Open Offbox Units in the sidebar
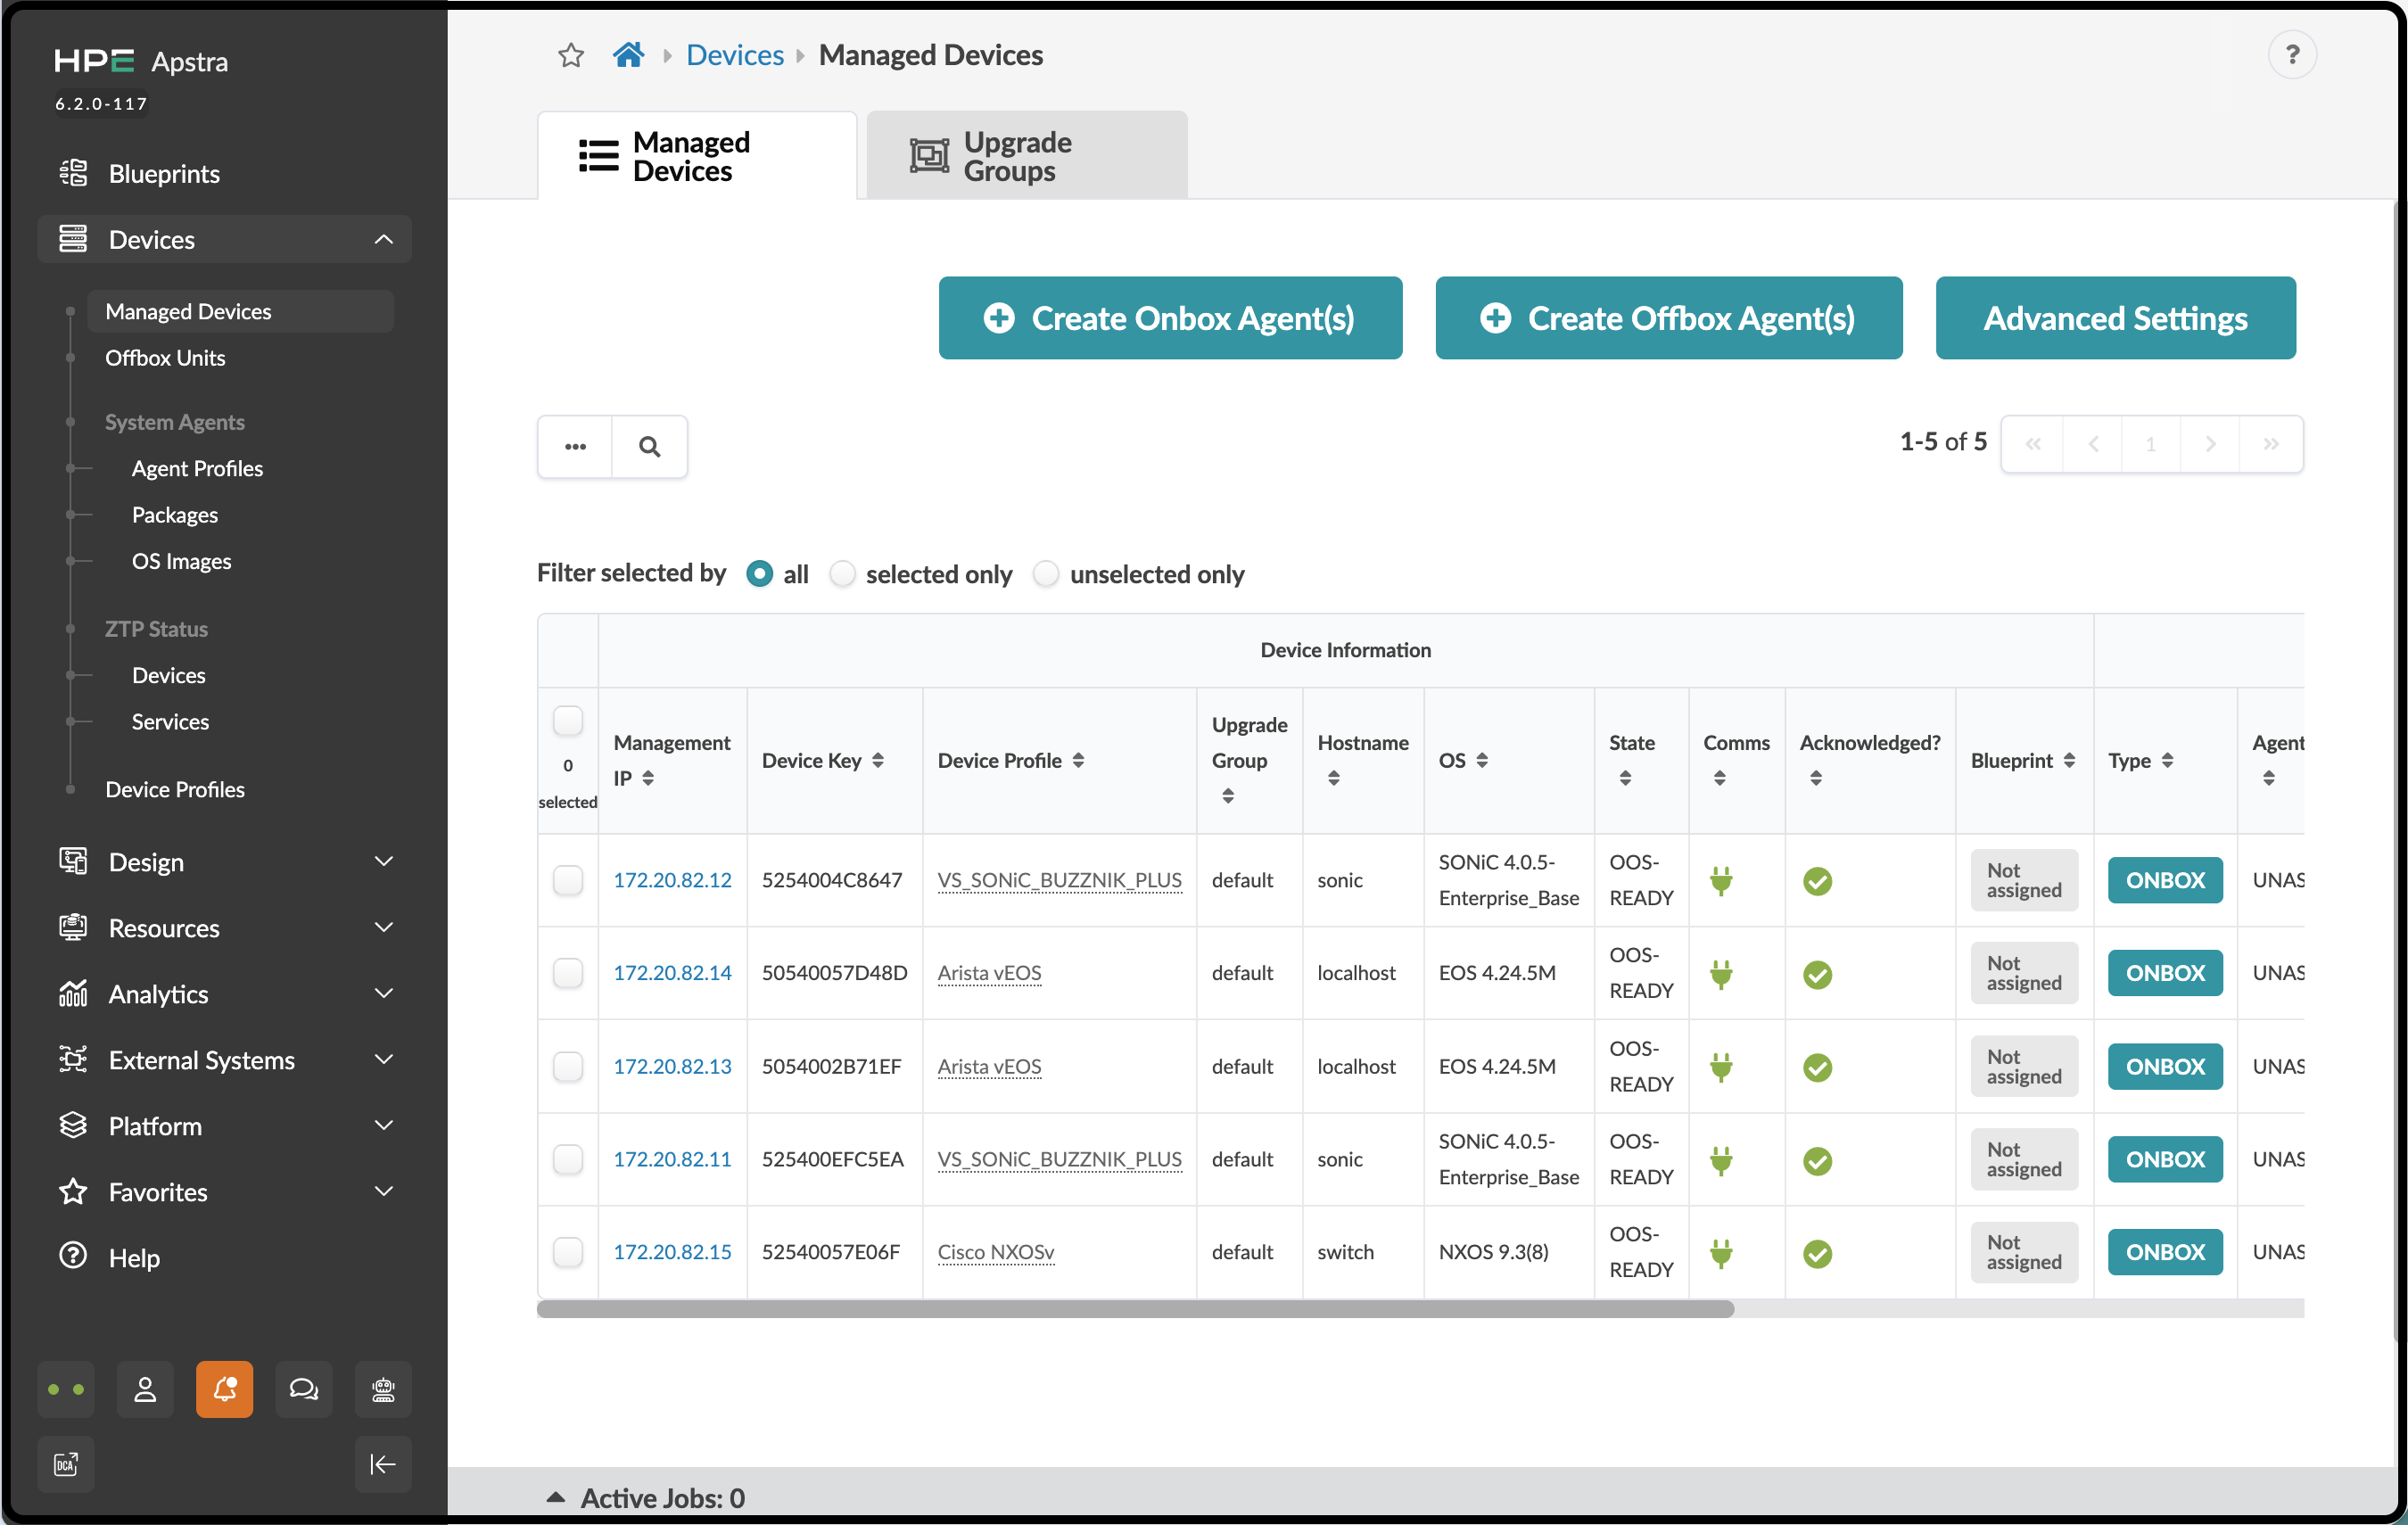This screenshot has width=2408, height=1525. click(x=165, y=357)
